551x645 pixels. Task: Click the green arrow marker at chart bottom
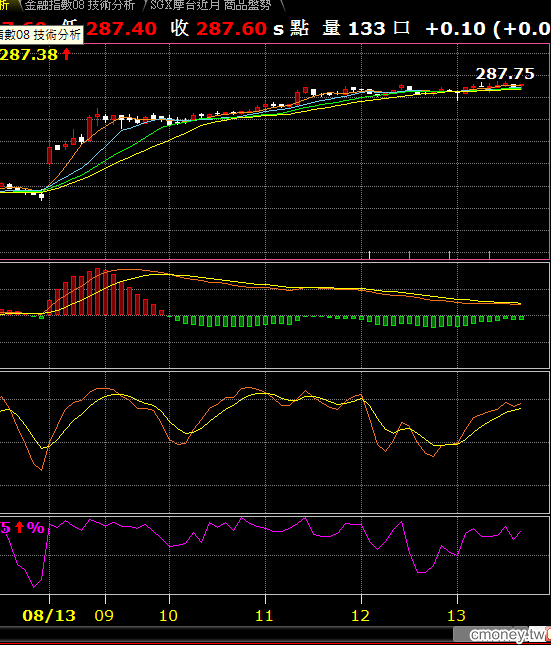point(409,255)
